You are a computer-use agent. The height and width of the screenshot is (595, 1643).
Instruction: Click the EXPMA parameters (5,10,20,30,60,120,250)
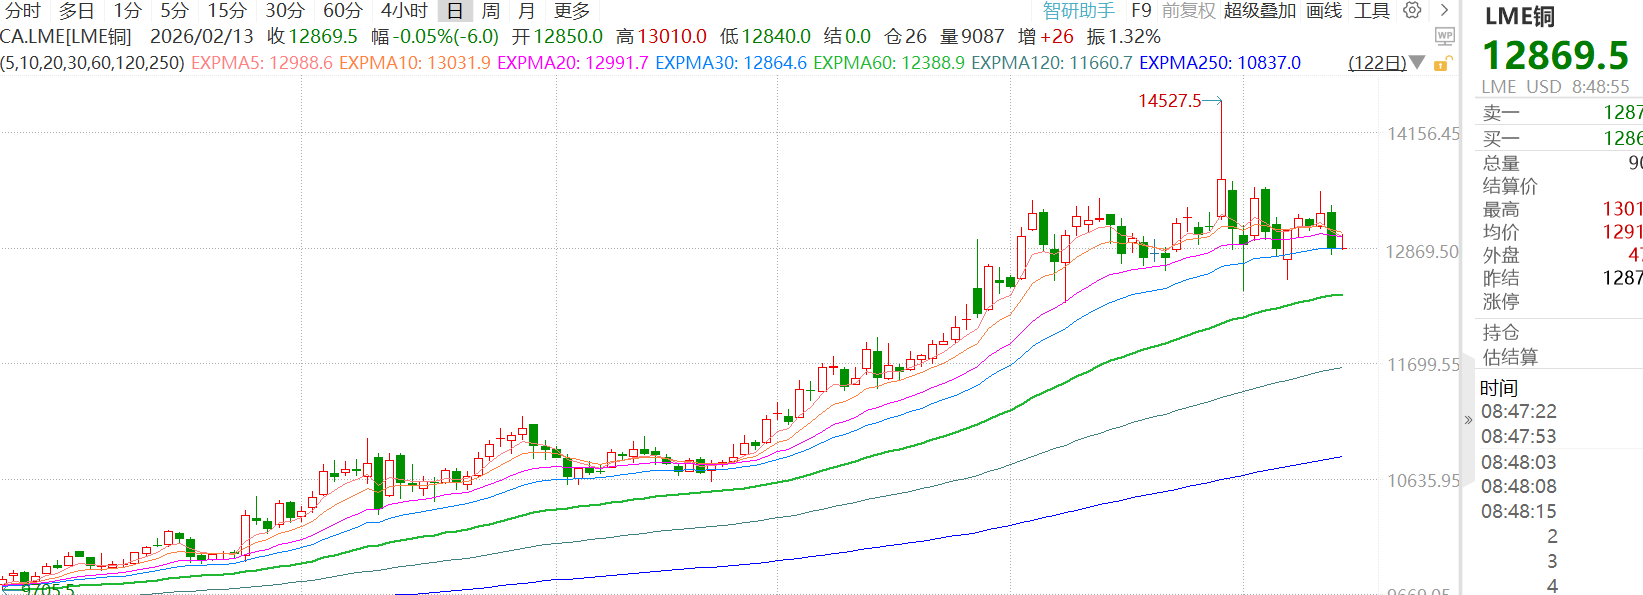tap(93, 63)
